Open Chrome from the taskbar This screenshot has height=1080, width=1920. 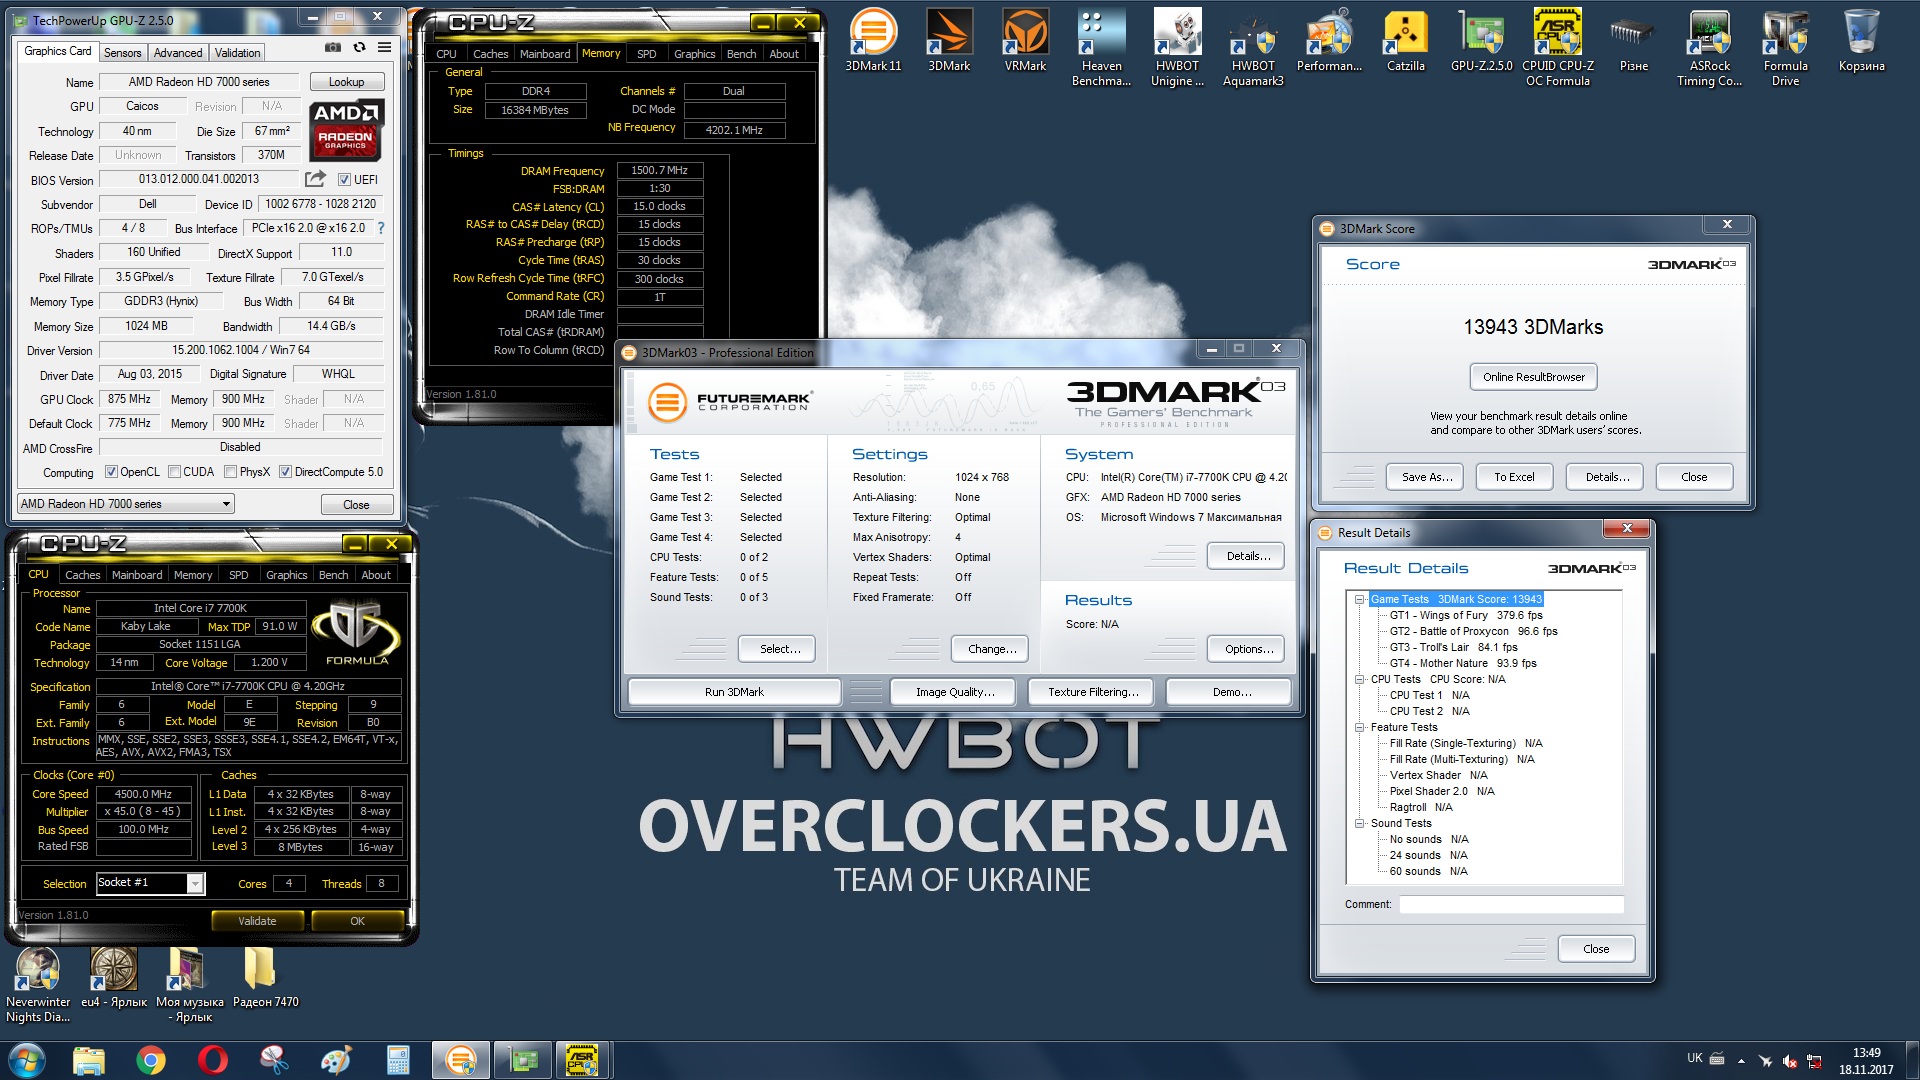[x=151, y=1060]
